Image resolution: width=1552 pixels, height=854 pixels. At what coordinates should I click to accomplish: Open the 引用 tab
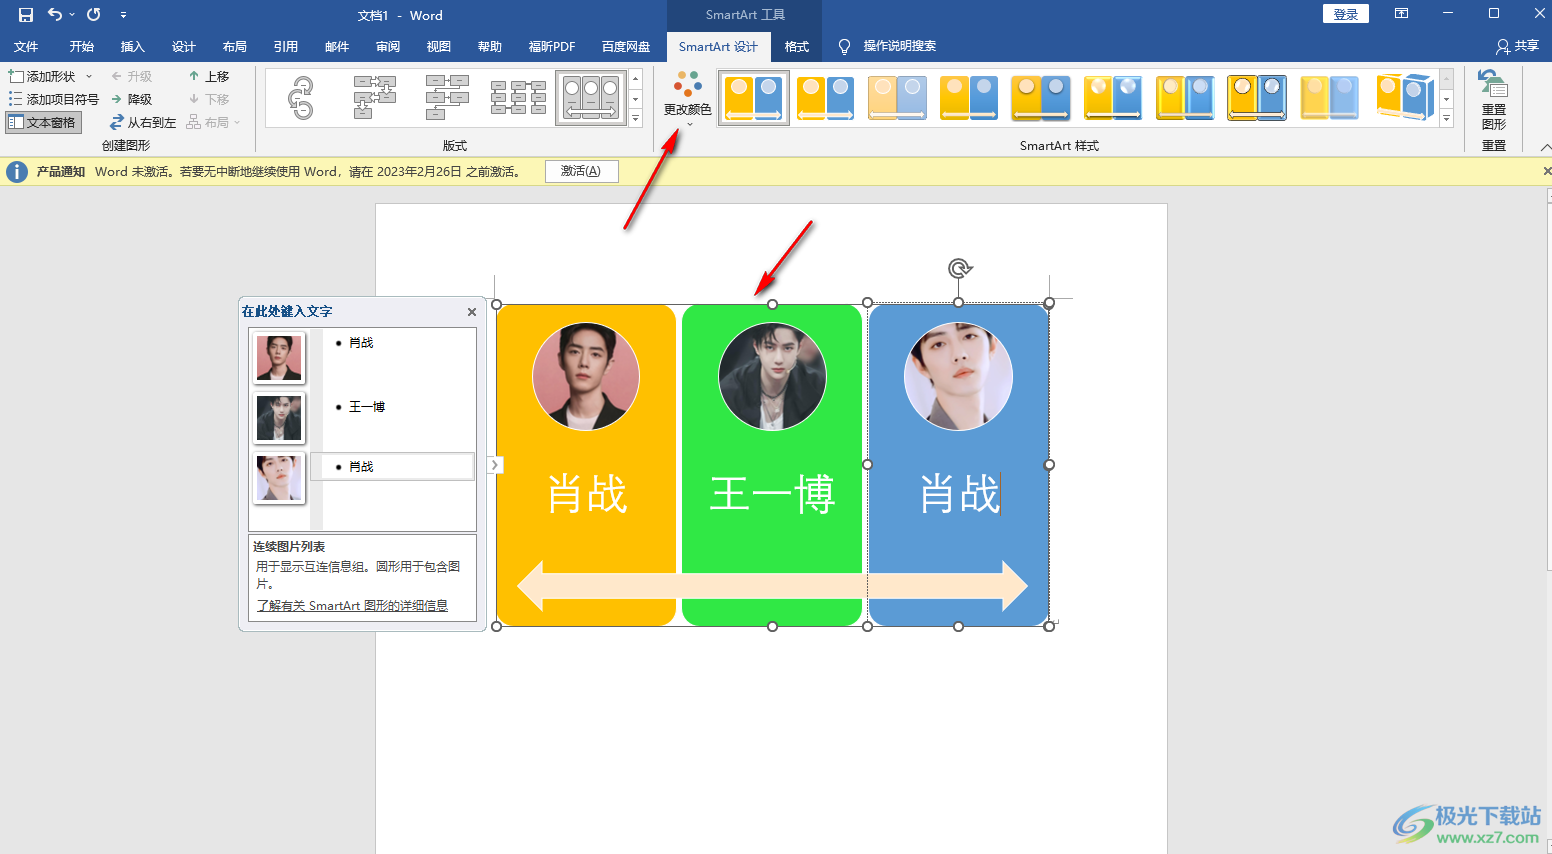[x=286, y=46]
